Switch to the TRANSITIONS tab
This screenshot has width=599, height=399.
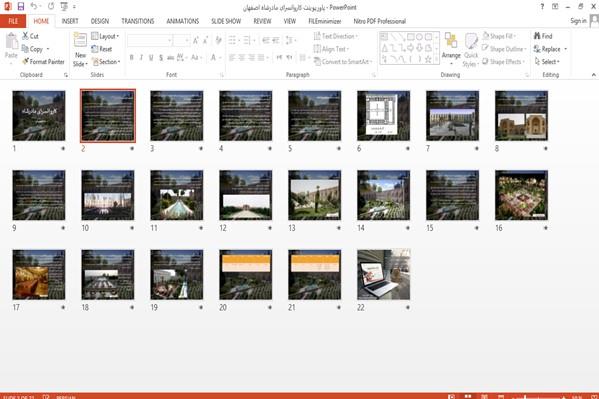(x=138, y=21)
